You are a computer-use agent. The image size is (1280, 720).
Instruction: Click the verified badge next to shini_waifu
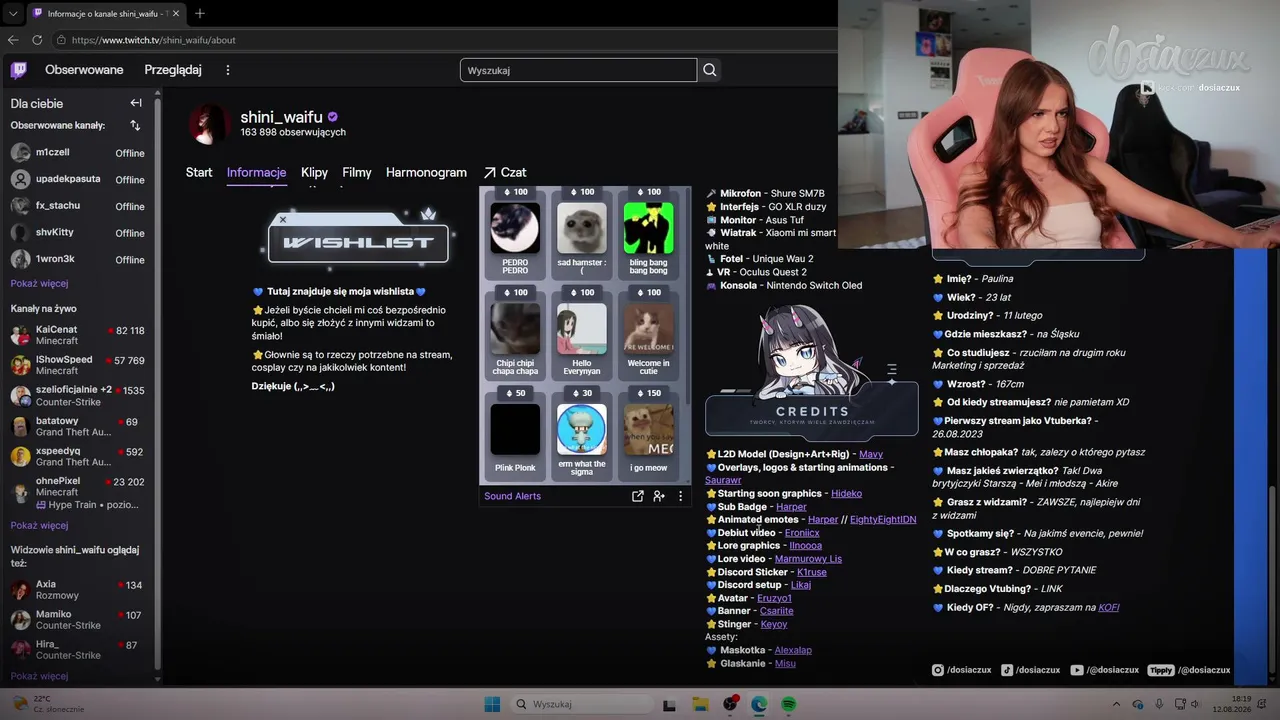point(333,117)
